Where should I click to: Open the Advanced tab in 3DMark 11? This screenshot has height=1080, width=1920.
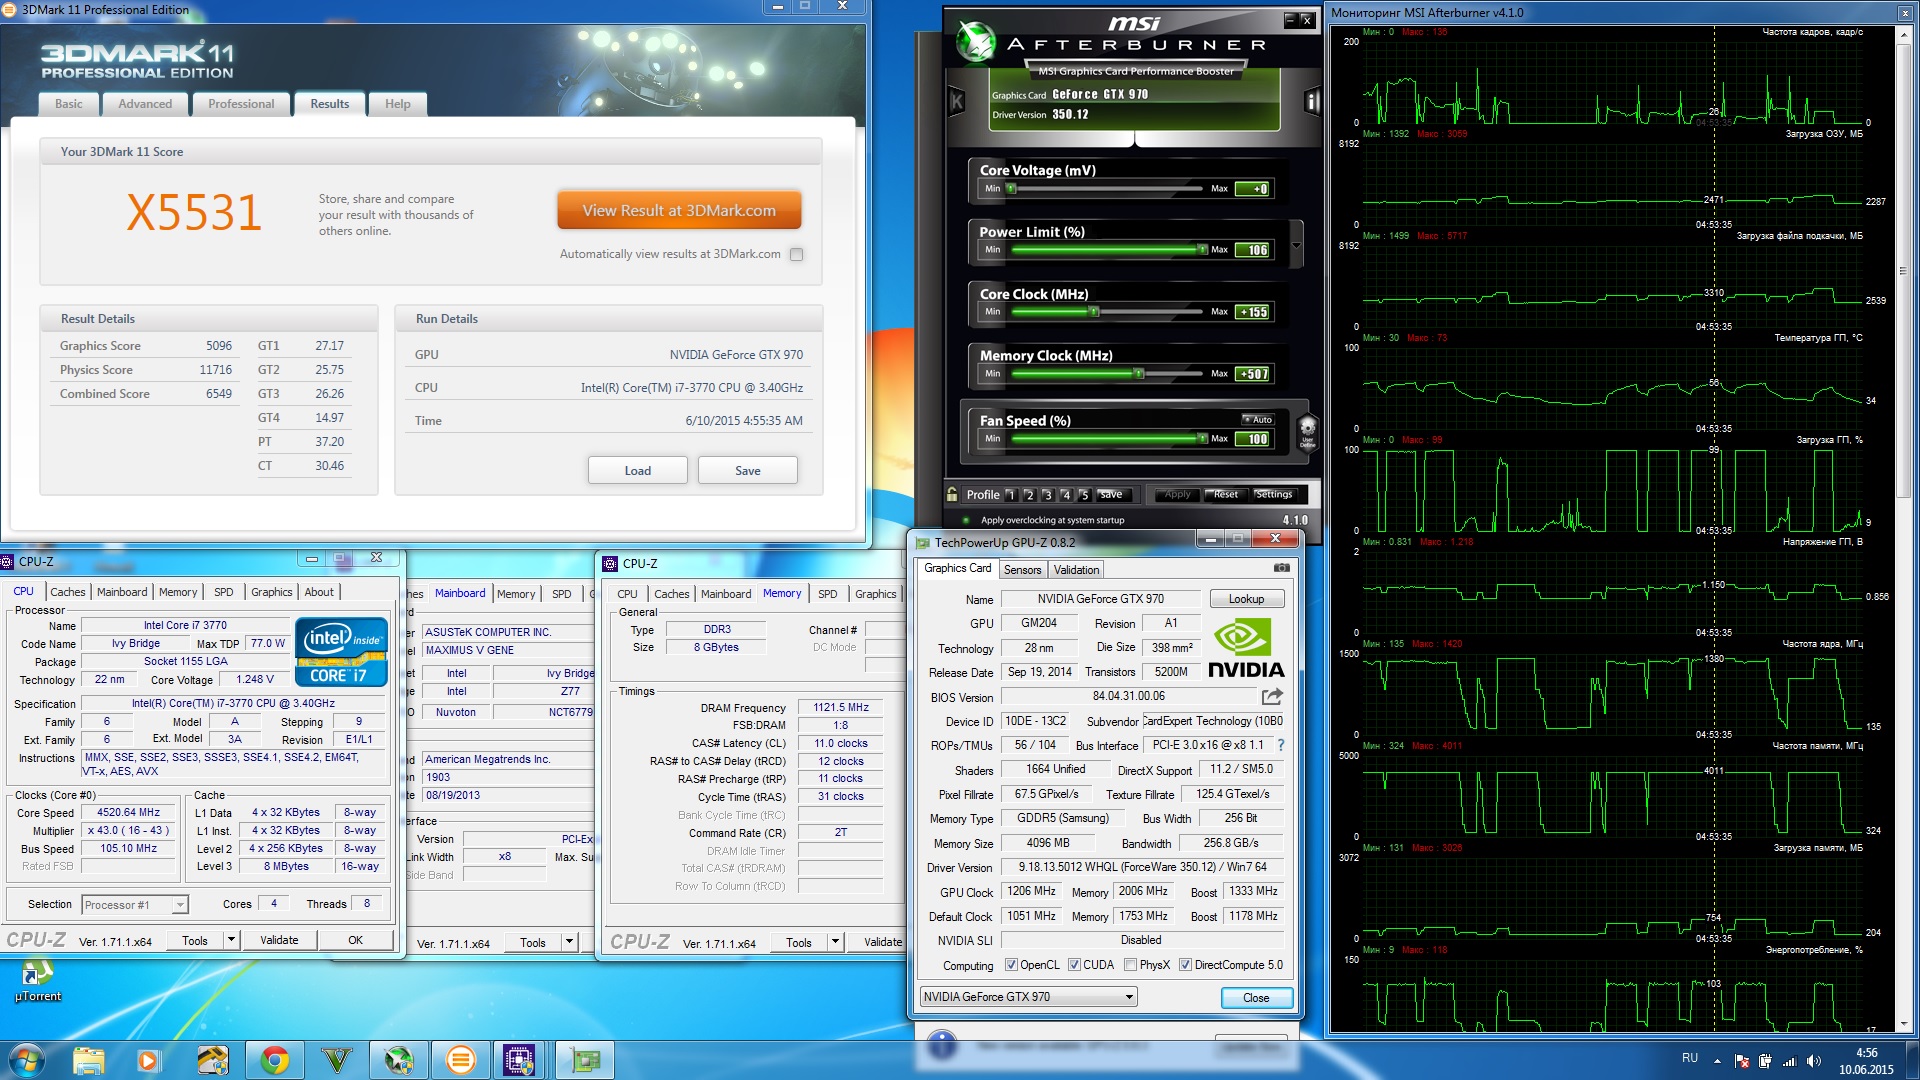click(x=145, y=104)
